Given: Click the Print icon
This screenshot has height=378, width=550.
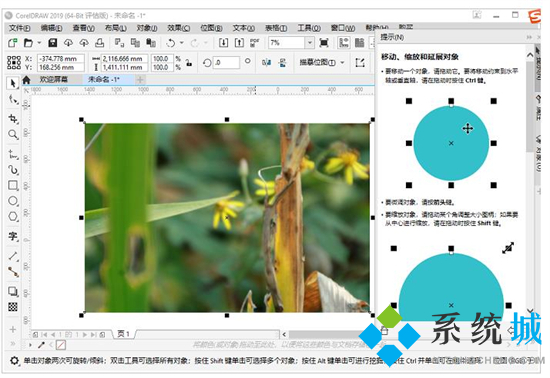Looking at the screenshot, I should click(100, 43).
